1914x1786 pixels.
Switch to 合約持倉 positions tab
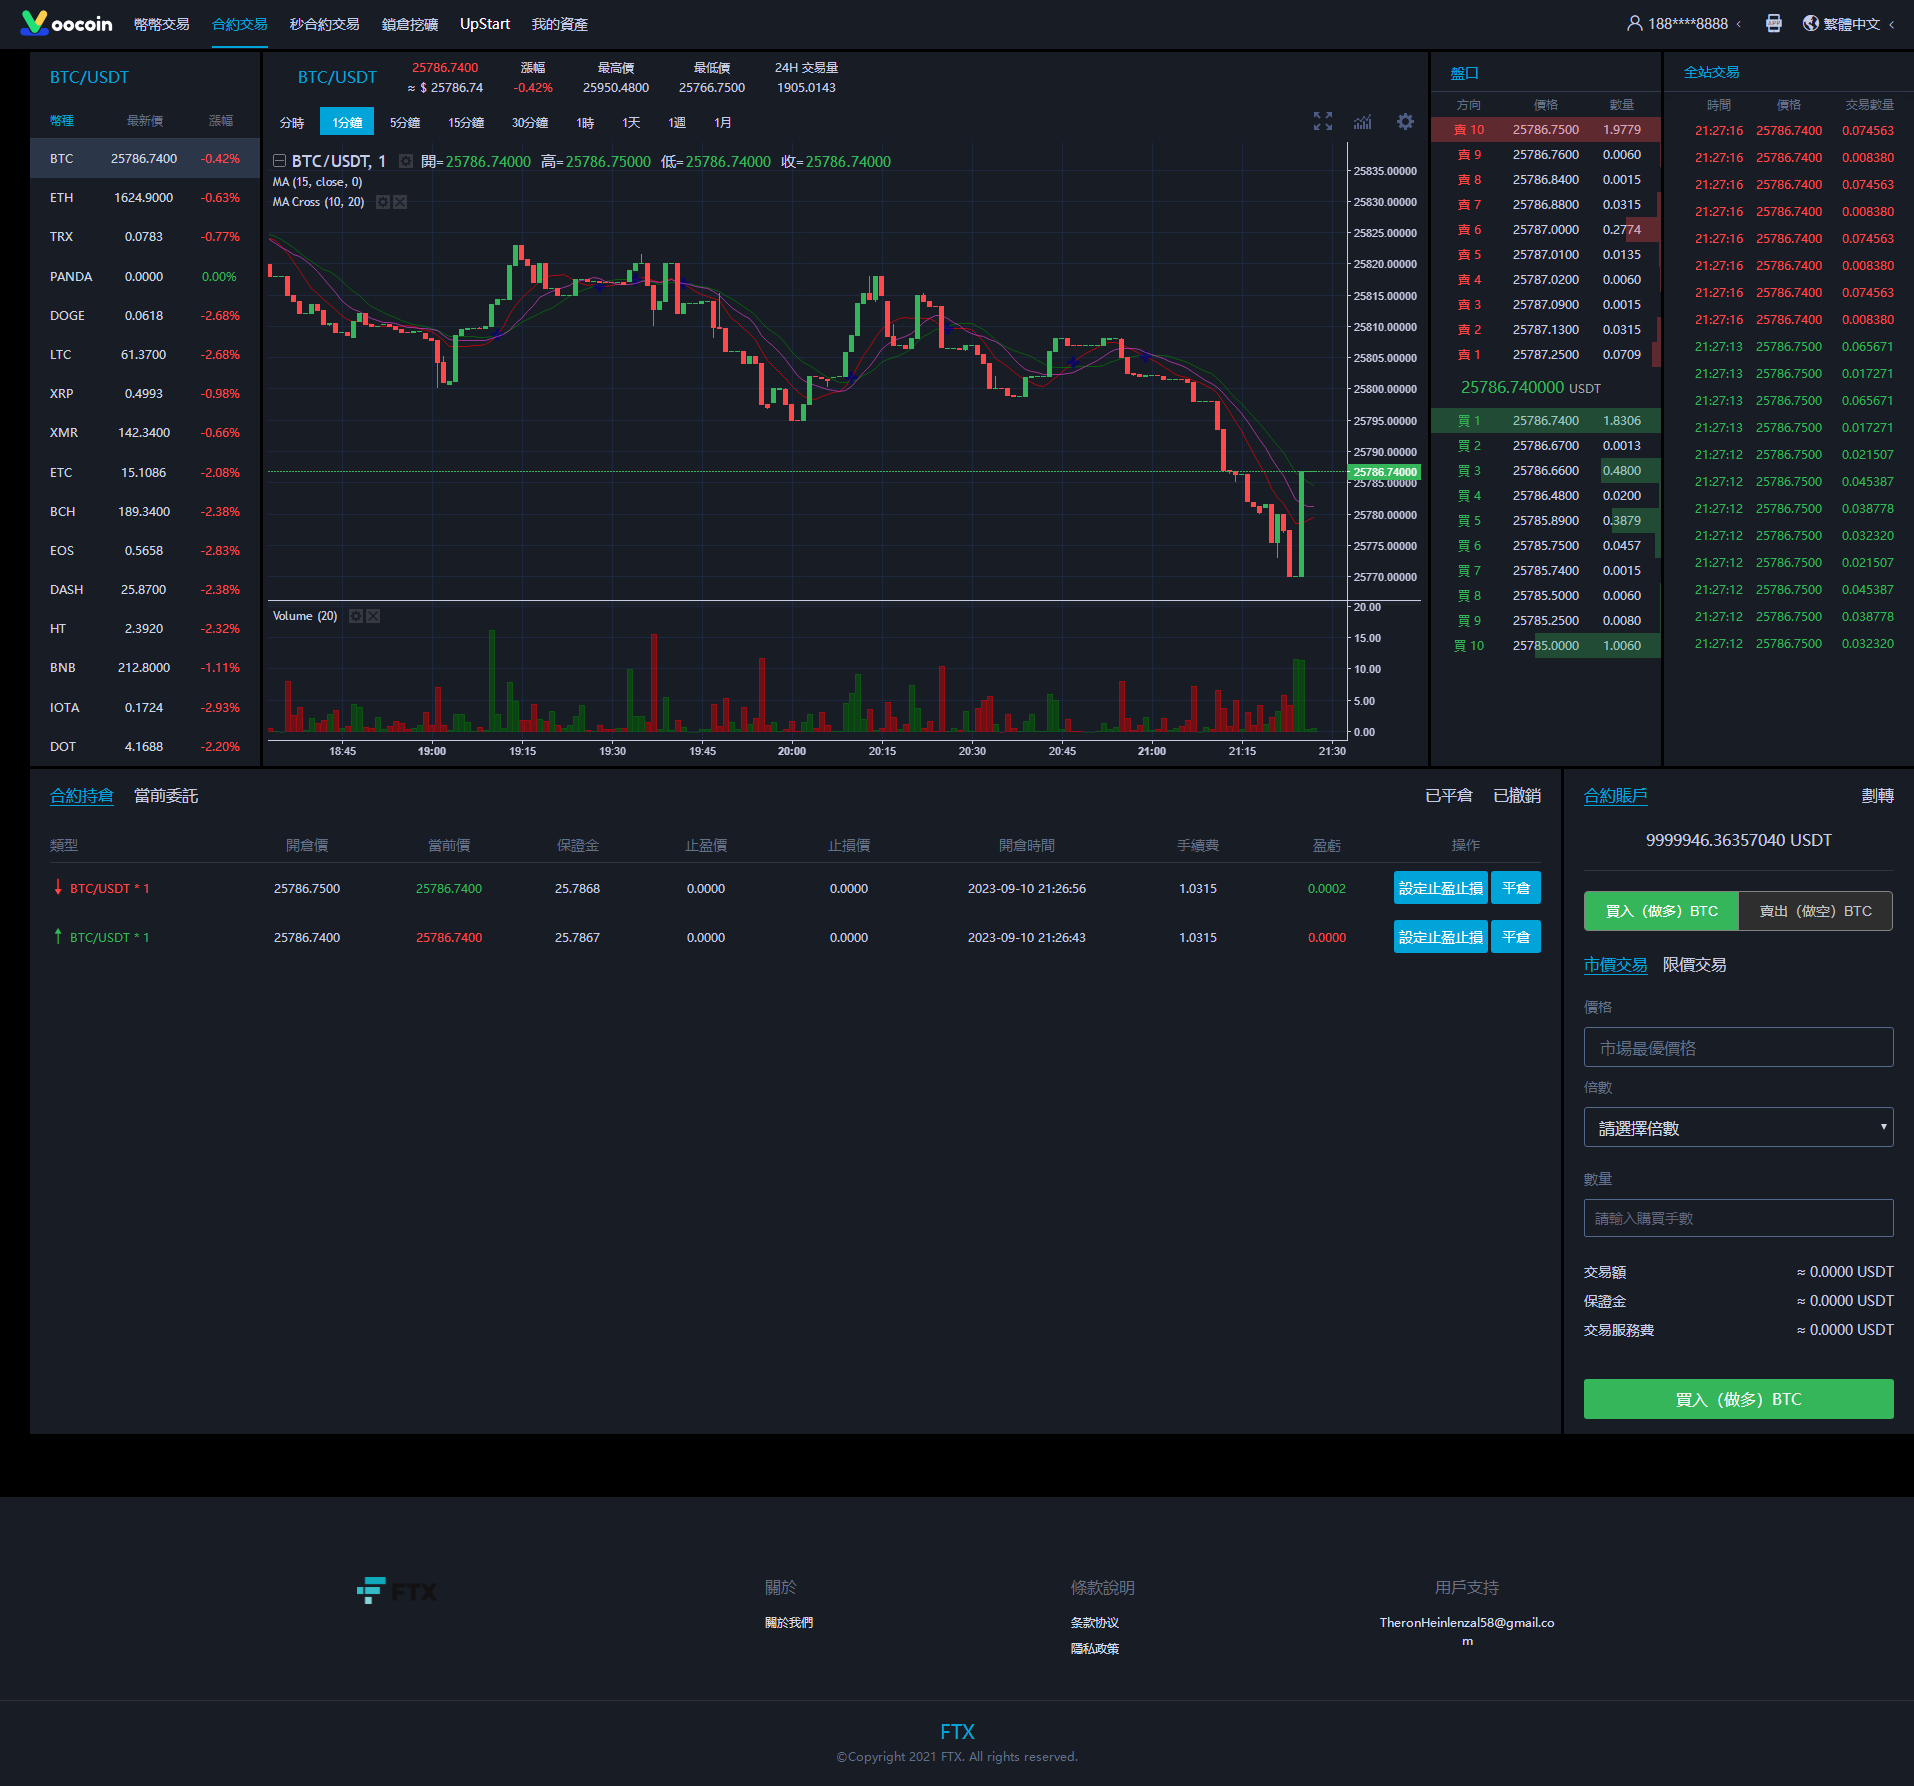tap(82, 796)
